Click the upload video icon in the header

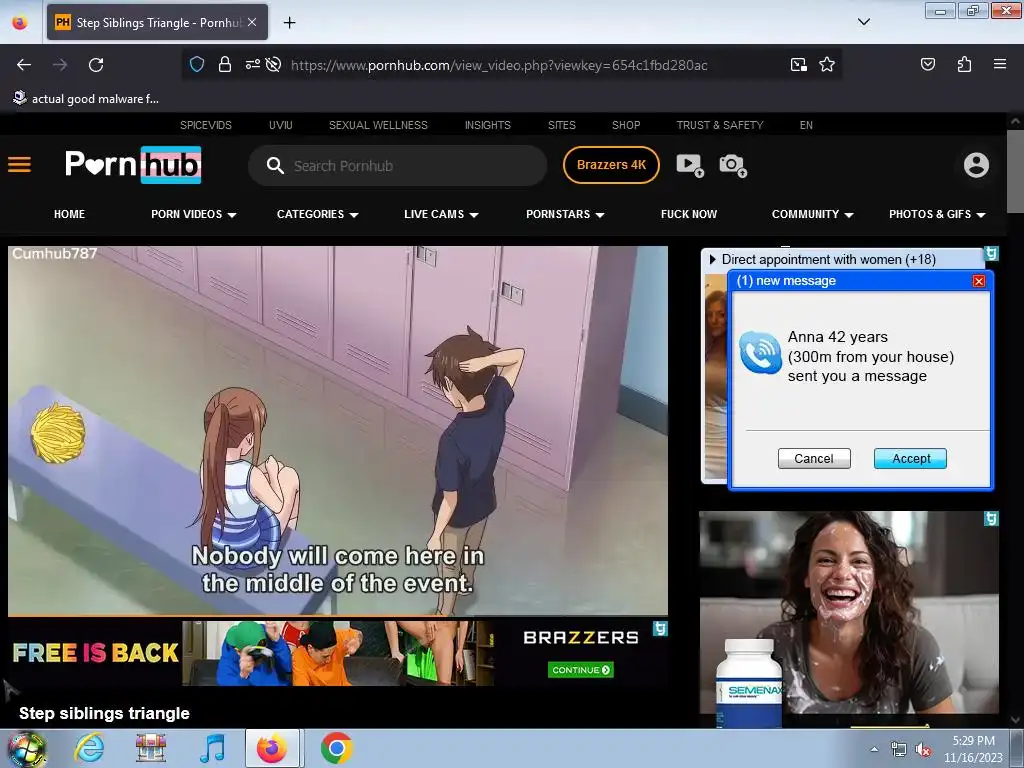(690, 165)
